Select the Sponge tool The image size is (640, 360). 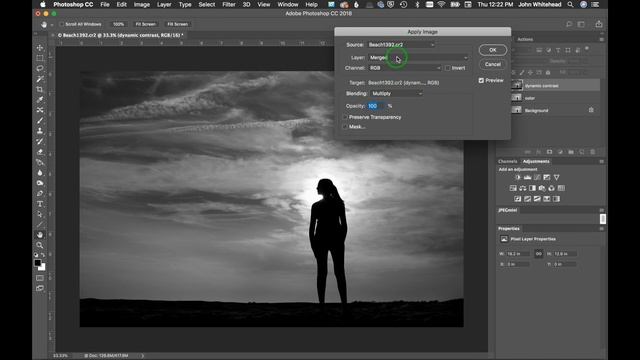40,183
